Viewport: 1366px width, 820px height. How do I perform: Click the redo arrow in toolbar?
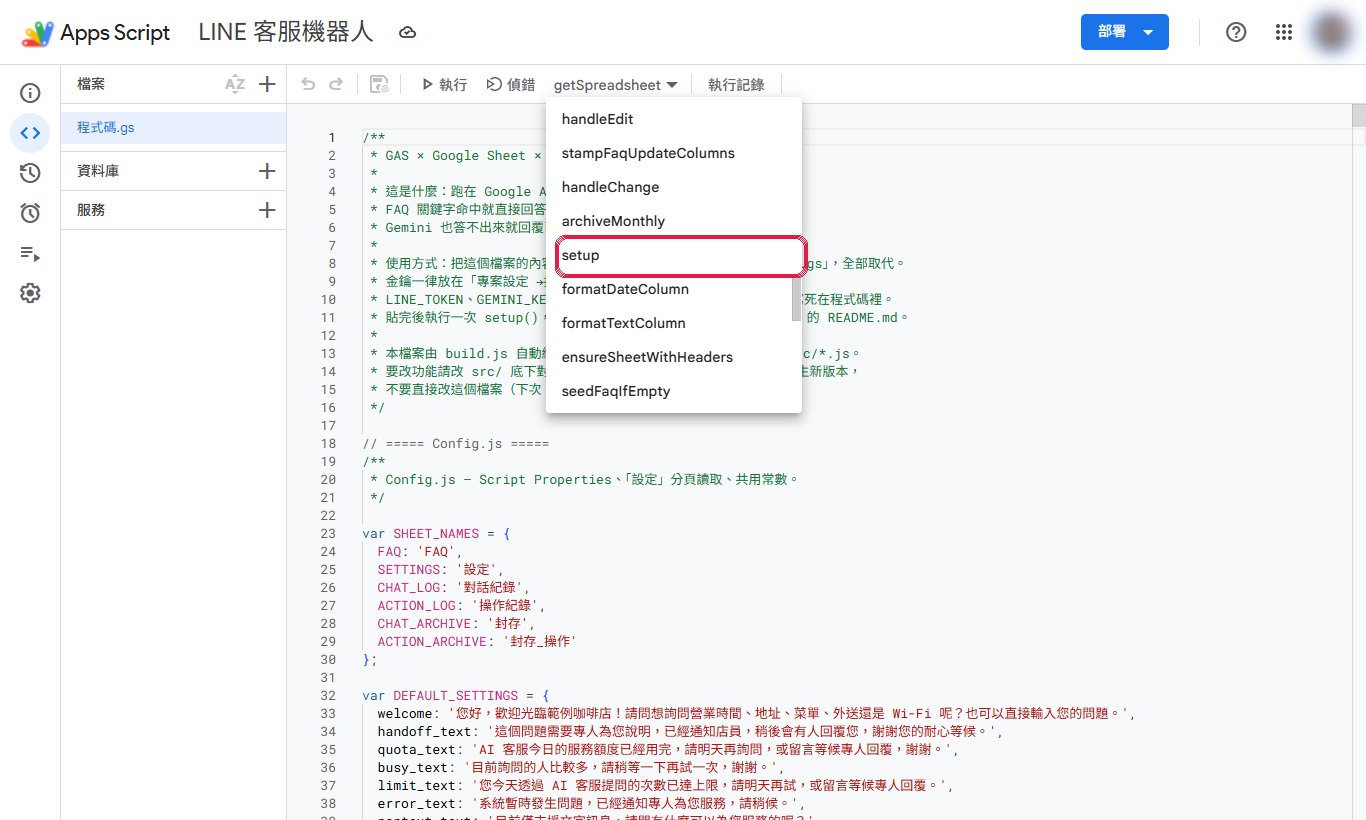336,85
